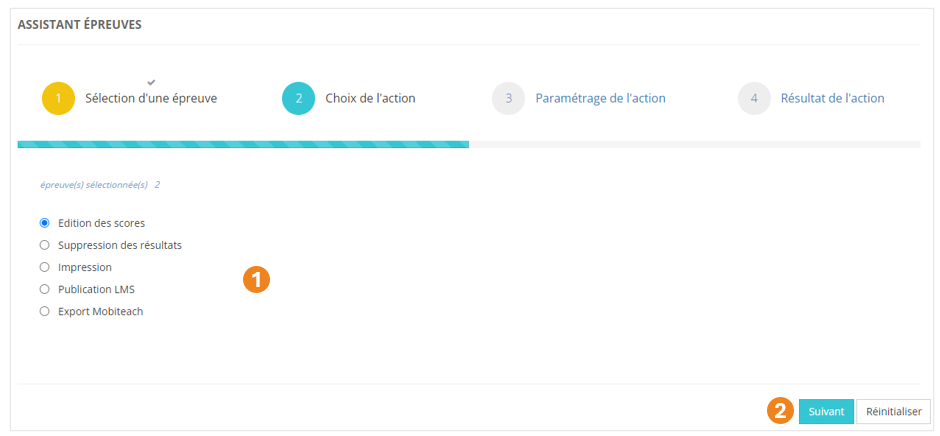Click the orange number 1 callout badge
940x436 pixels.
tap(257, 279)
